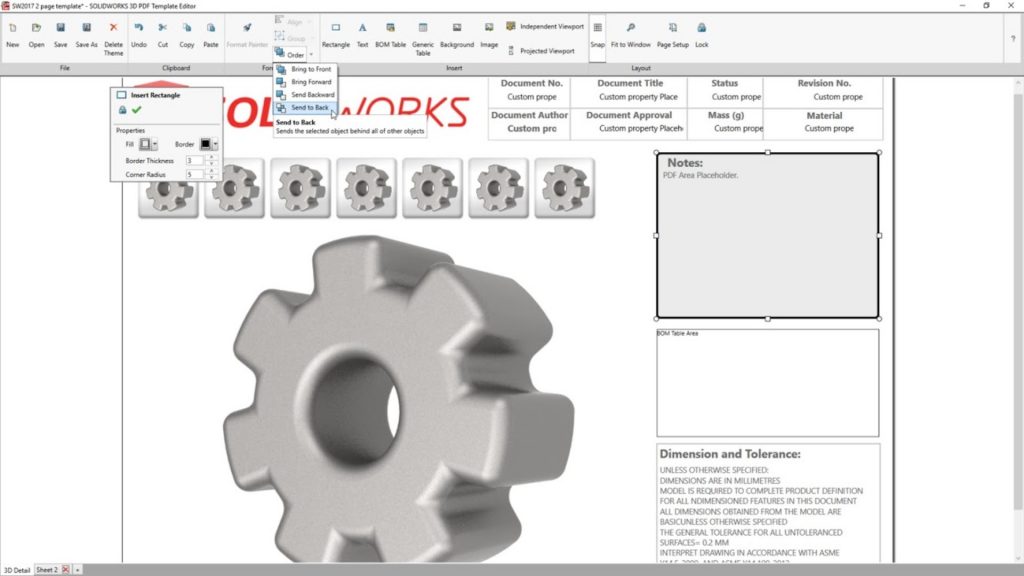Screen dimensions: 1024x576
Task: Copy the selected object
Action: (187, 35)
